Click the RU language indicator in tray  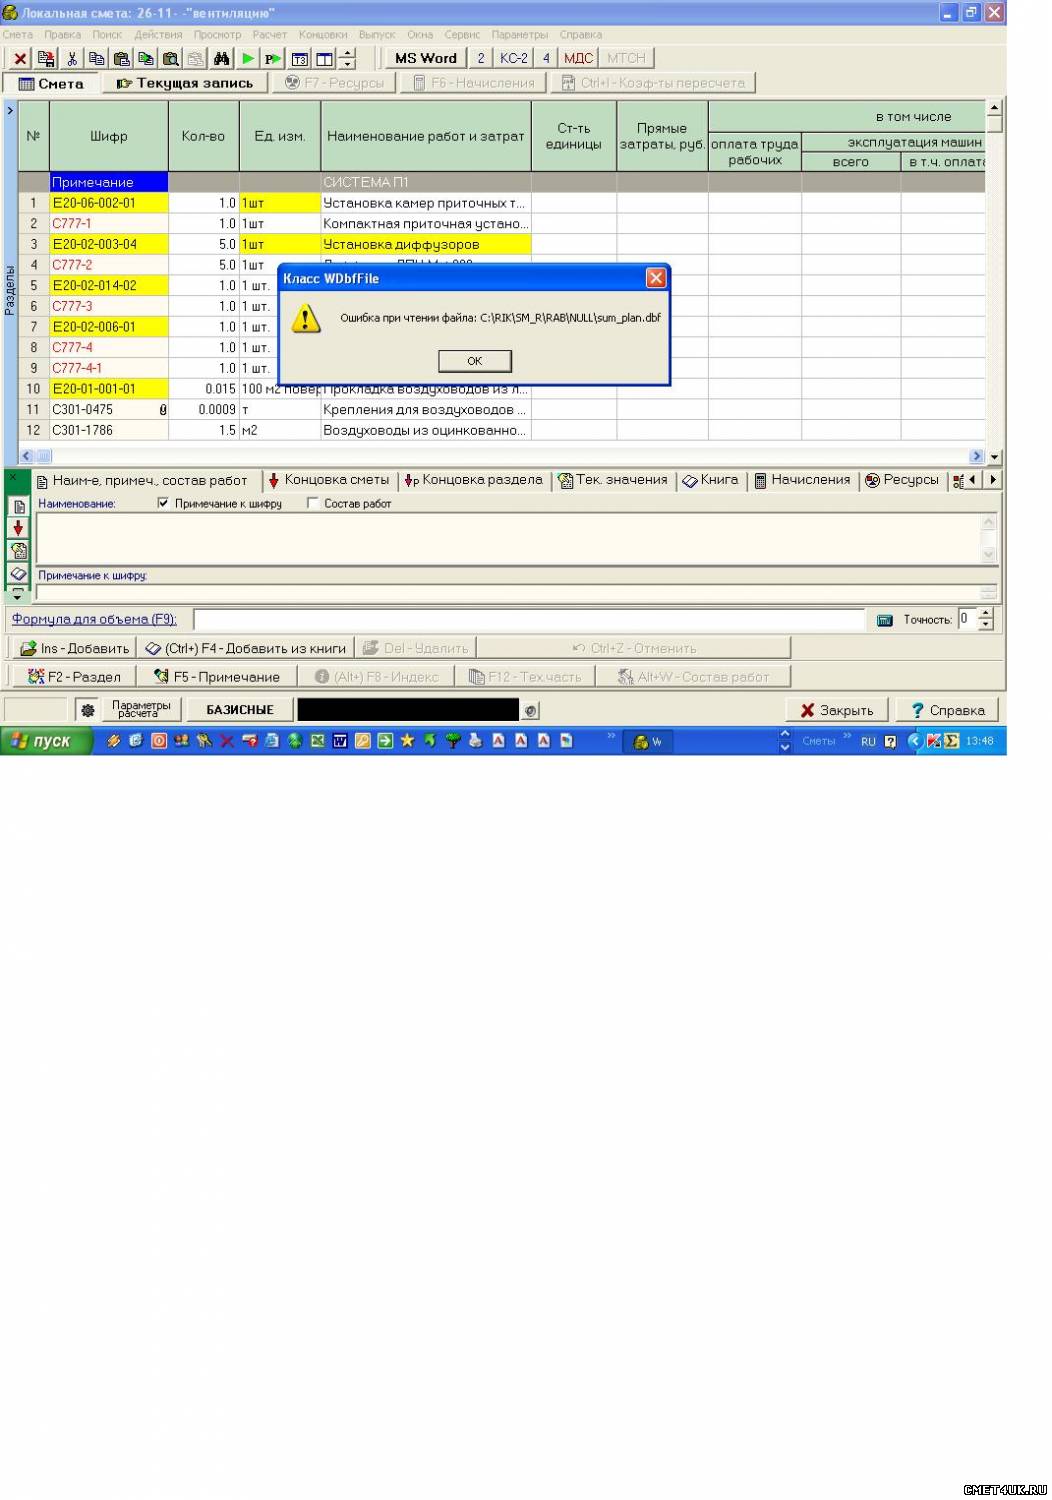point(868,741)
